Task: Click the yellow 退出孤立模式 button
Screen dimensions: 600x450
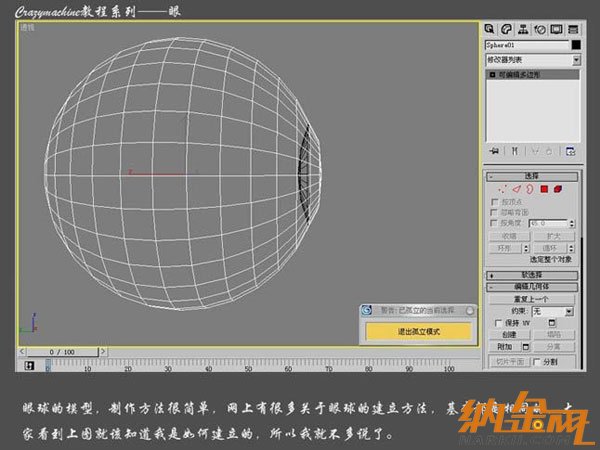Action: tap(417, 330)
